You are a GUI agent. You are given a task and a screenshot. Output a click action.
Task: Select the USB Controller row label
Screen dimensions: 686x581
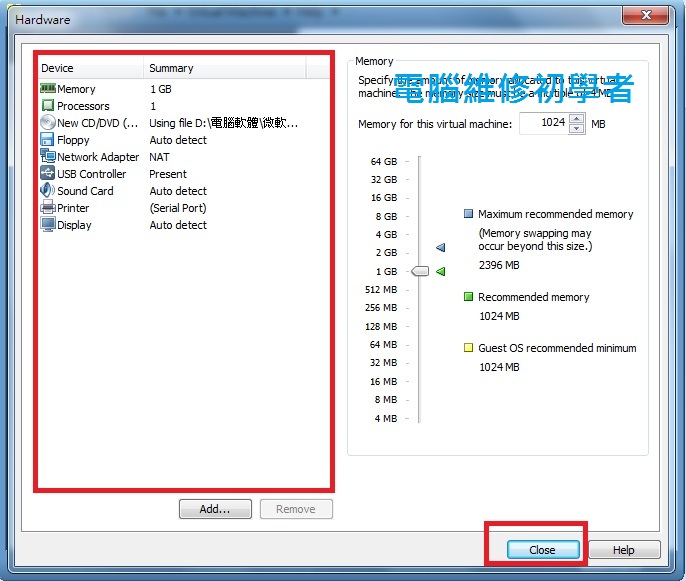[91, 174]
